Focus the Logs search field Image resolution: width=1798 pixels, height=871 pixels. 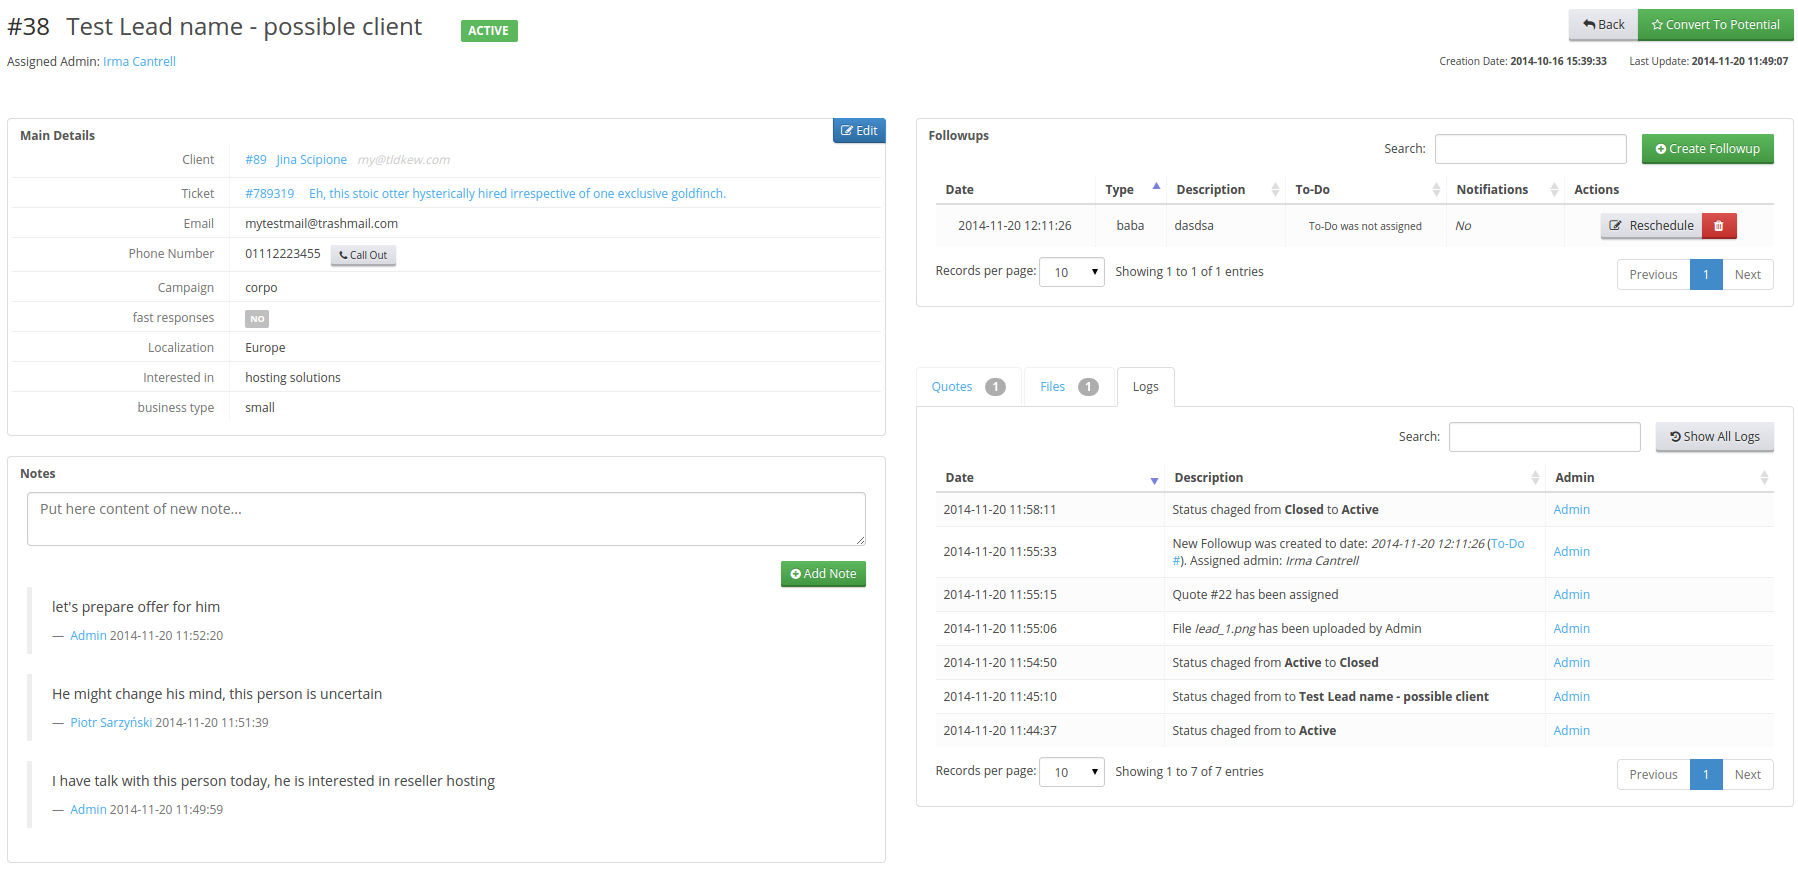click(x=1544, y=437)
